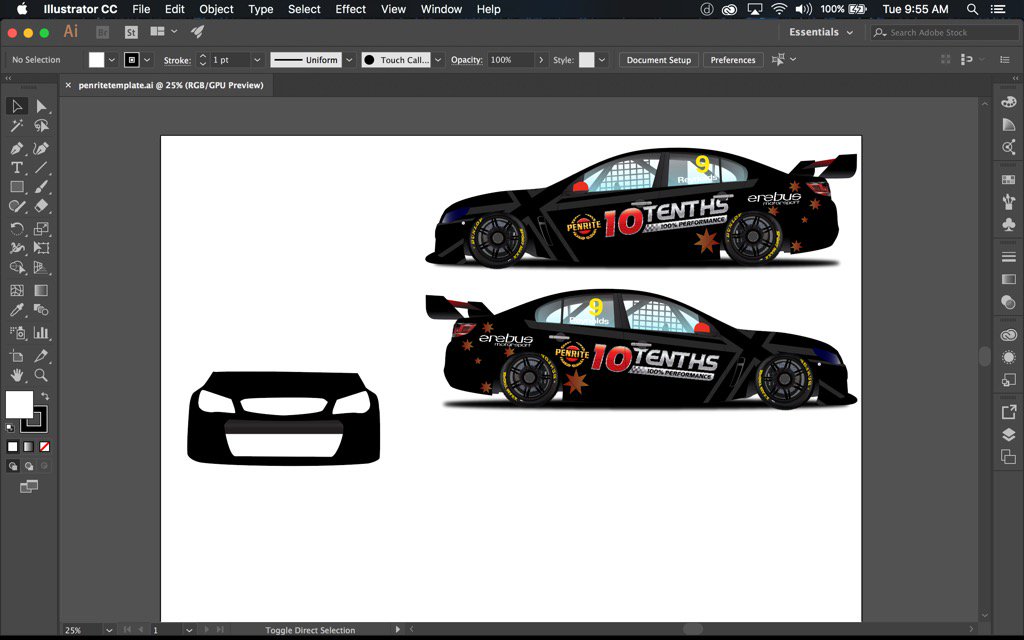This screenshot has width=1024, height=640.
Task: Enable Draw Normal mode
Action: [x=13, y=466]
